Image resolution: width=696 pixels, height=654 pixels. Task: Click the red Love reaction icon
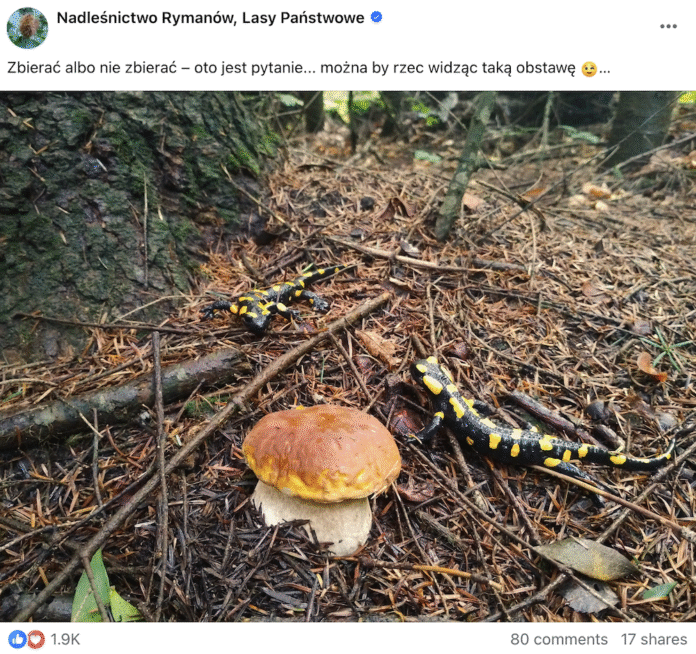[35, 639]
